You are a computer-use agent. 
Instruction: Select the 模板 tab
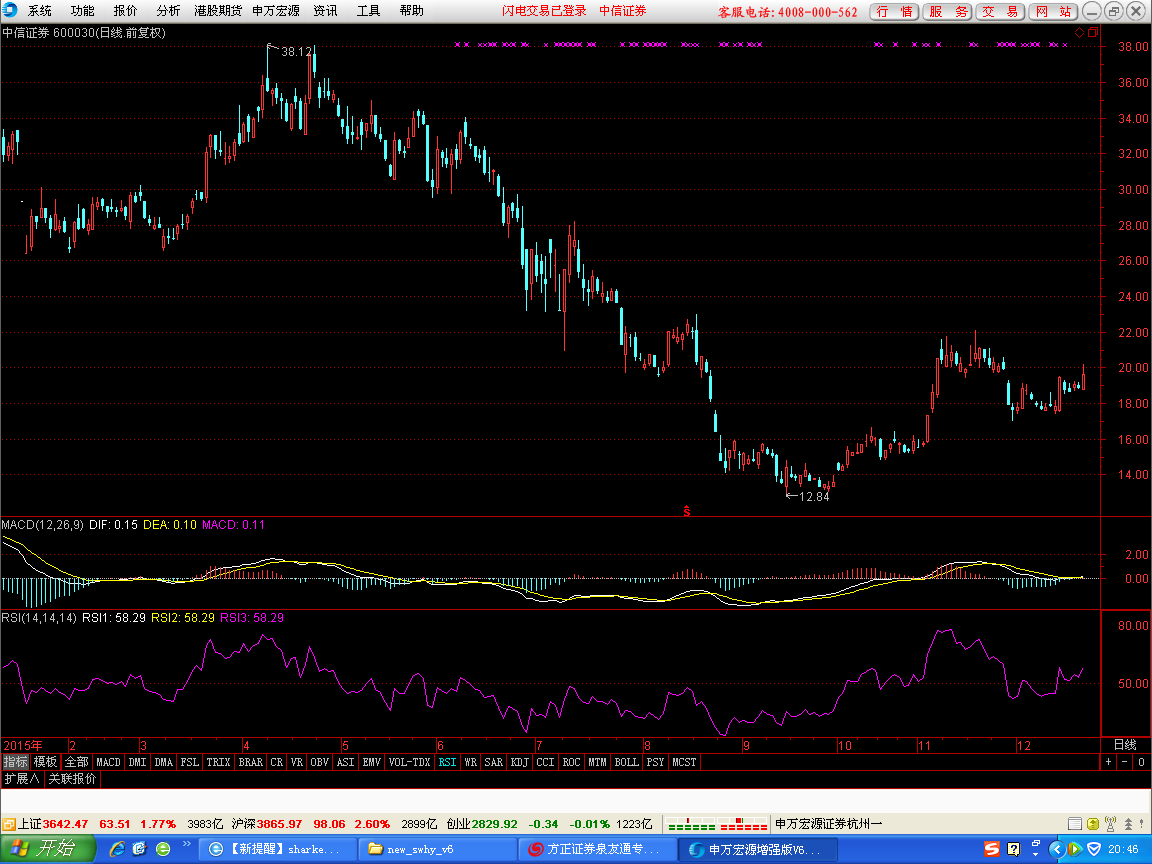point(46,762)
